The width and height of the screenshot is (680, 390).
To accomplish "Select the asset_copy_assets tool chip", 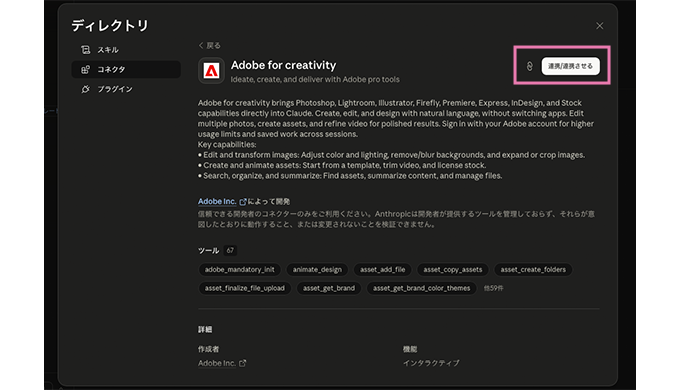I will tap(453, 270).
